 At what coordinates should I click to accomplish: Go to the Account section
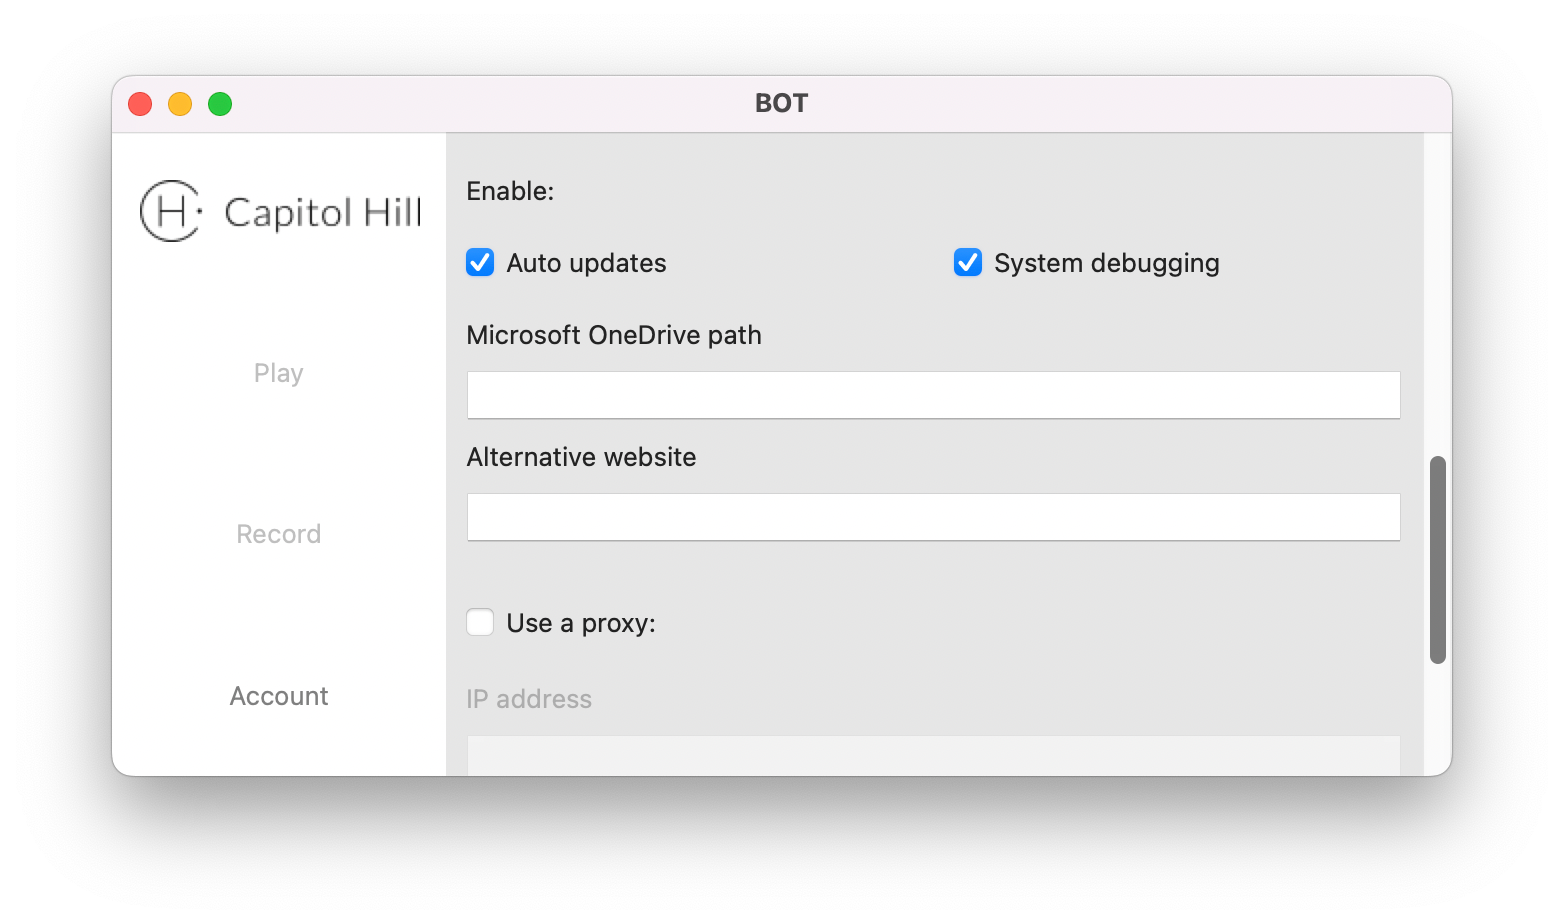[279, 696]
